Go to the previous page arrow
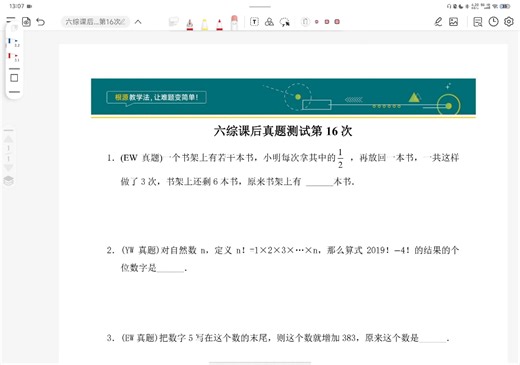 (8, 139)
